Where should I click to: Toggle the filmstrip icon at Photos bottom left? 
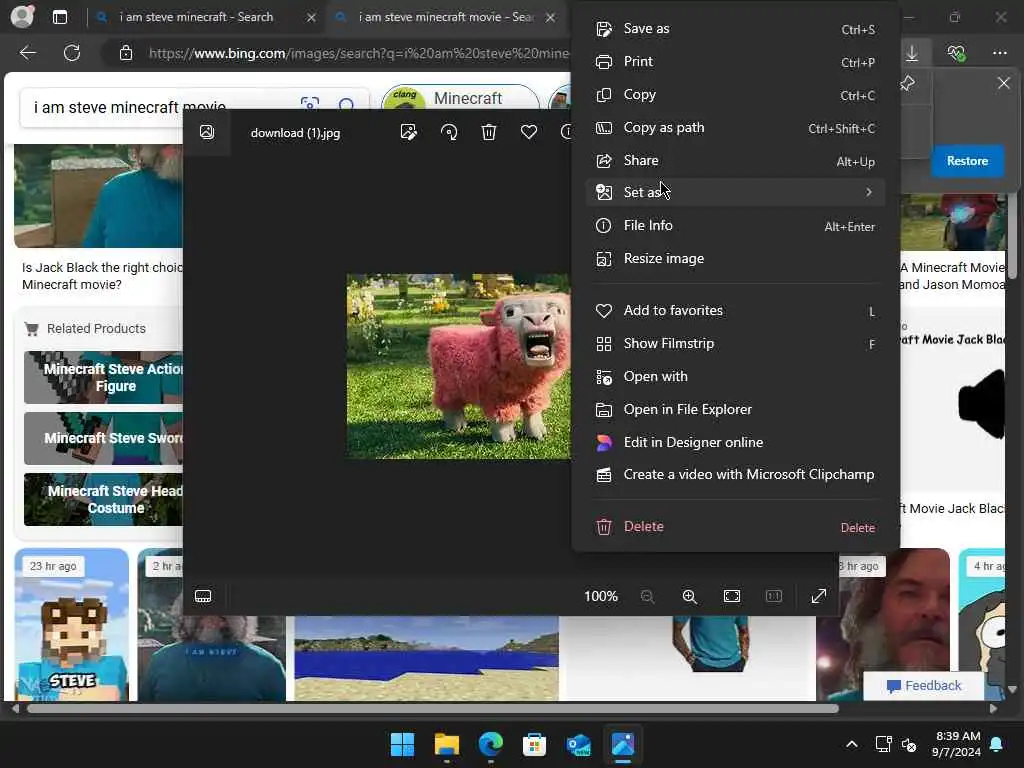pyautogui.click(x=203, y=596)
